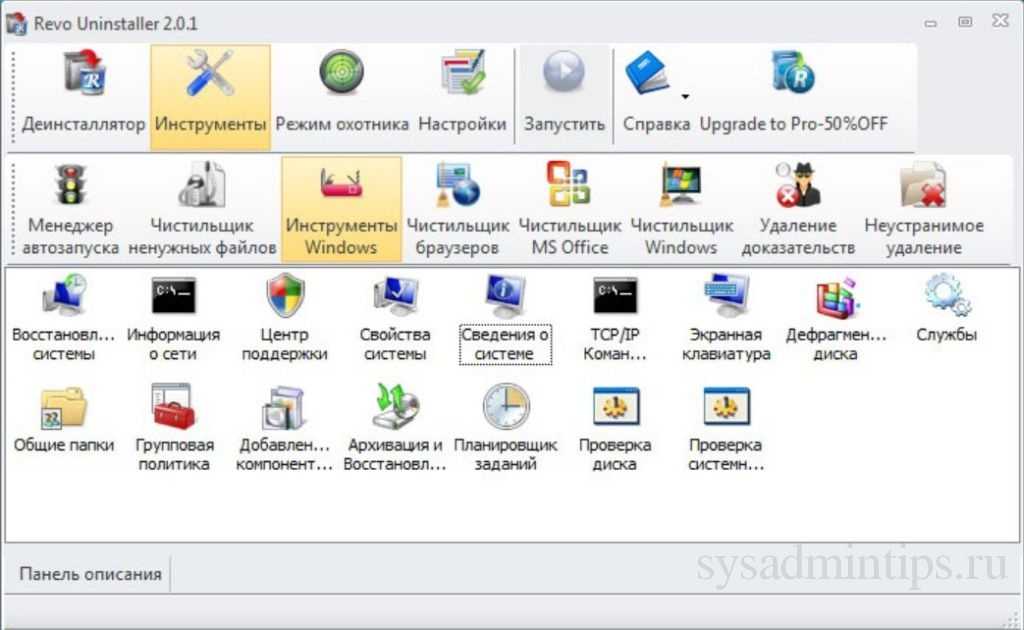Click Upgrade to Pro-50%OFF

click(793, 96)
